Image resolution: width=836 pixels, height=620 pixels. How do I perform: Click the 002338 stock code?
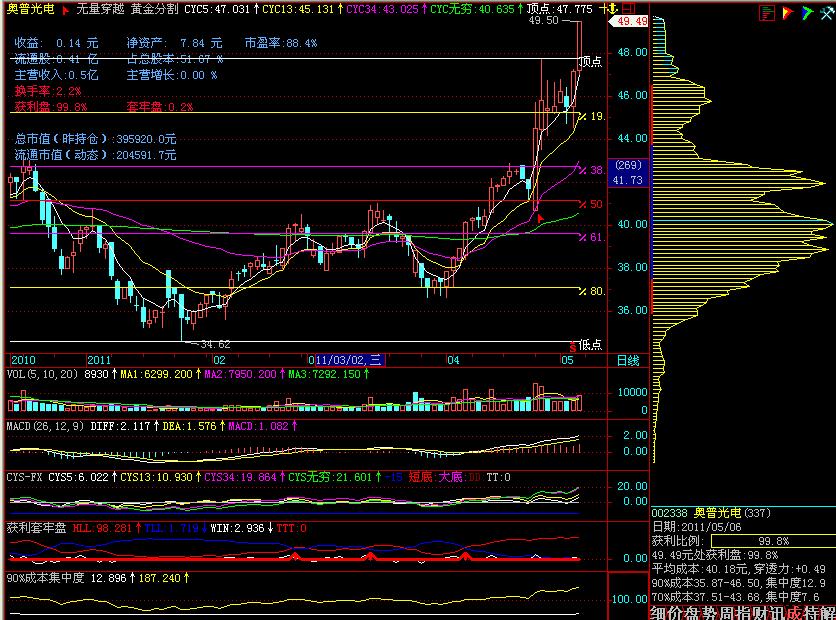pyautogui.click(x=670, y=513)
